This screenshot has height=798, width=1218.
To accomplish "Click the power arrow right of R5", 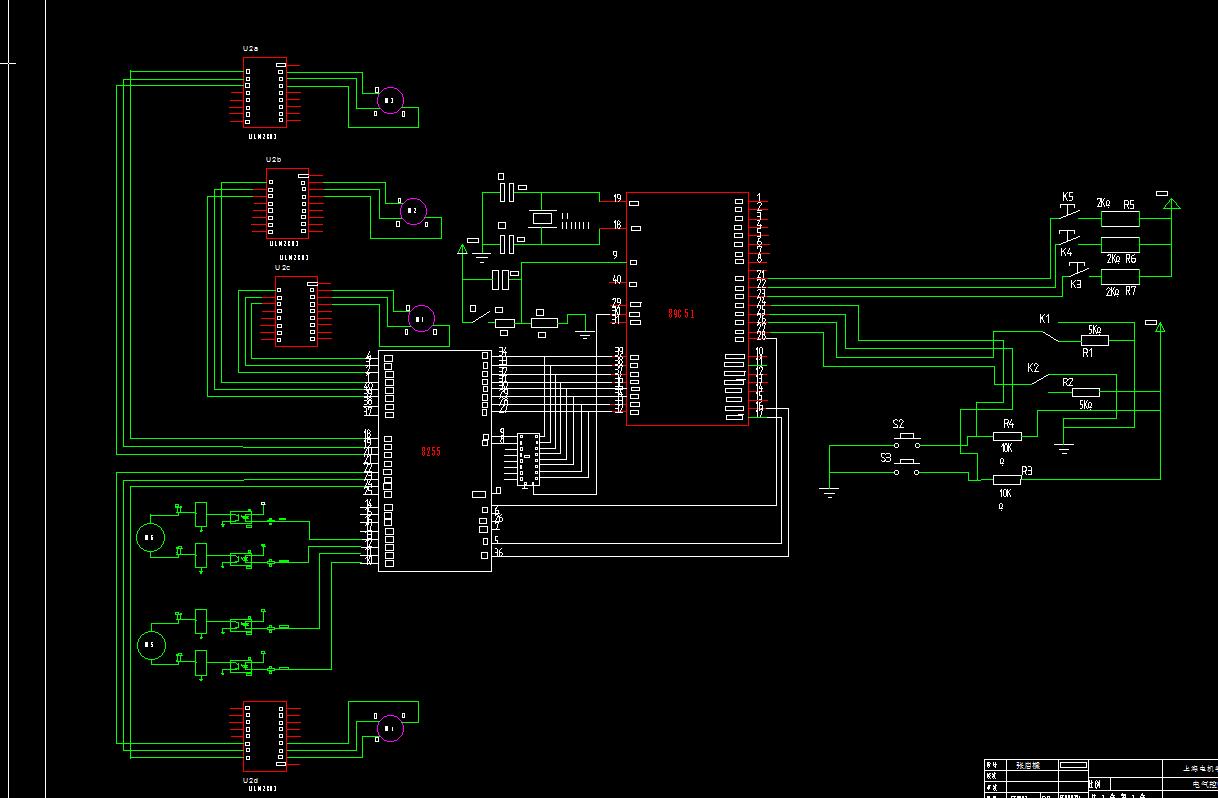I will 1171,204.
